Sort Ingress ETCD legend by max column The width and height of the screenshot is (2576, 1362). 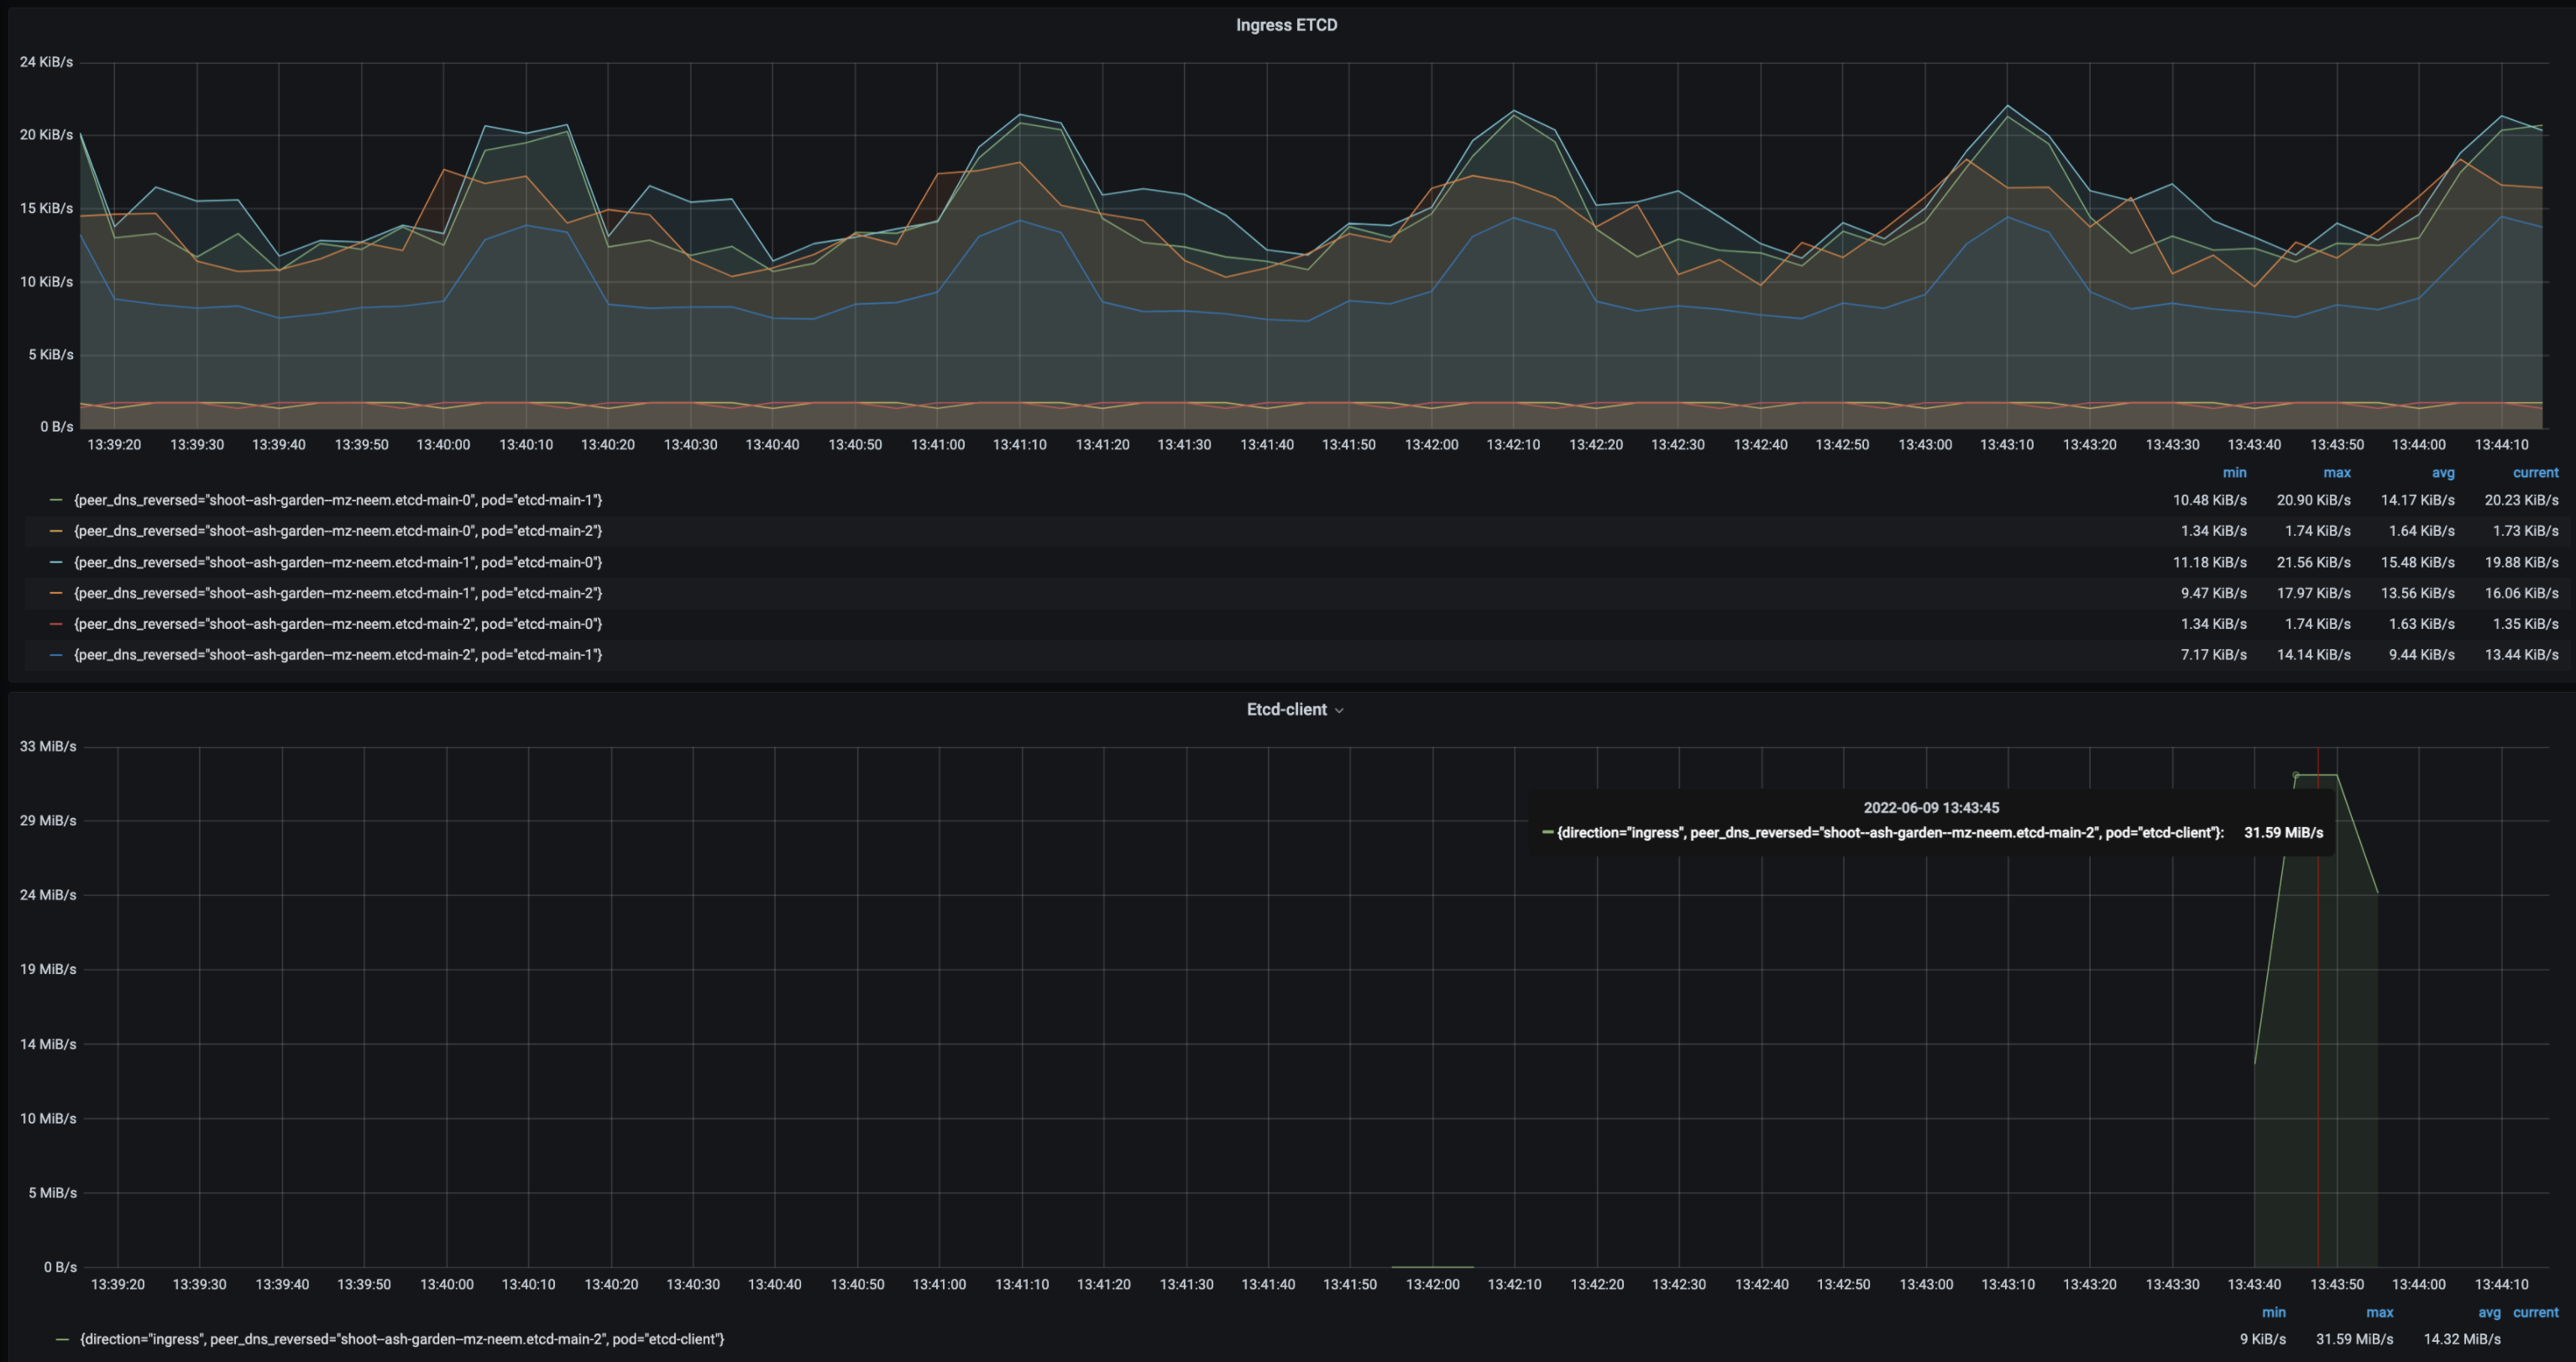(x=2337, y=473)
